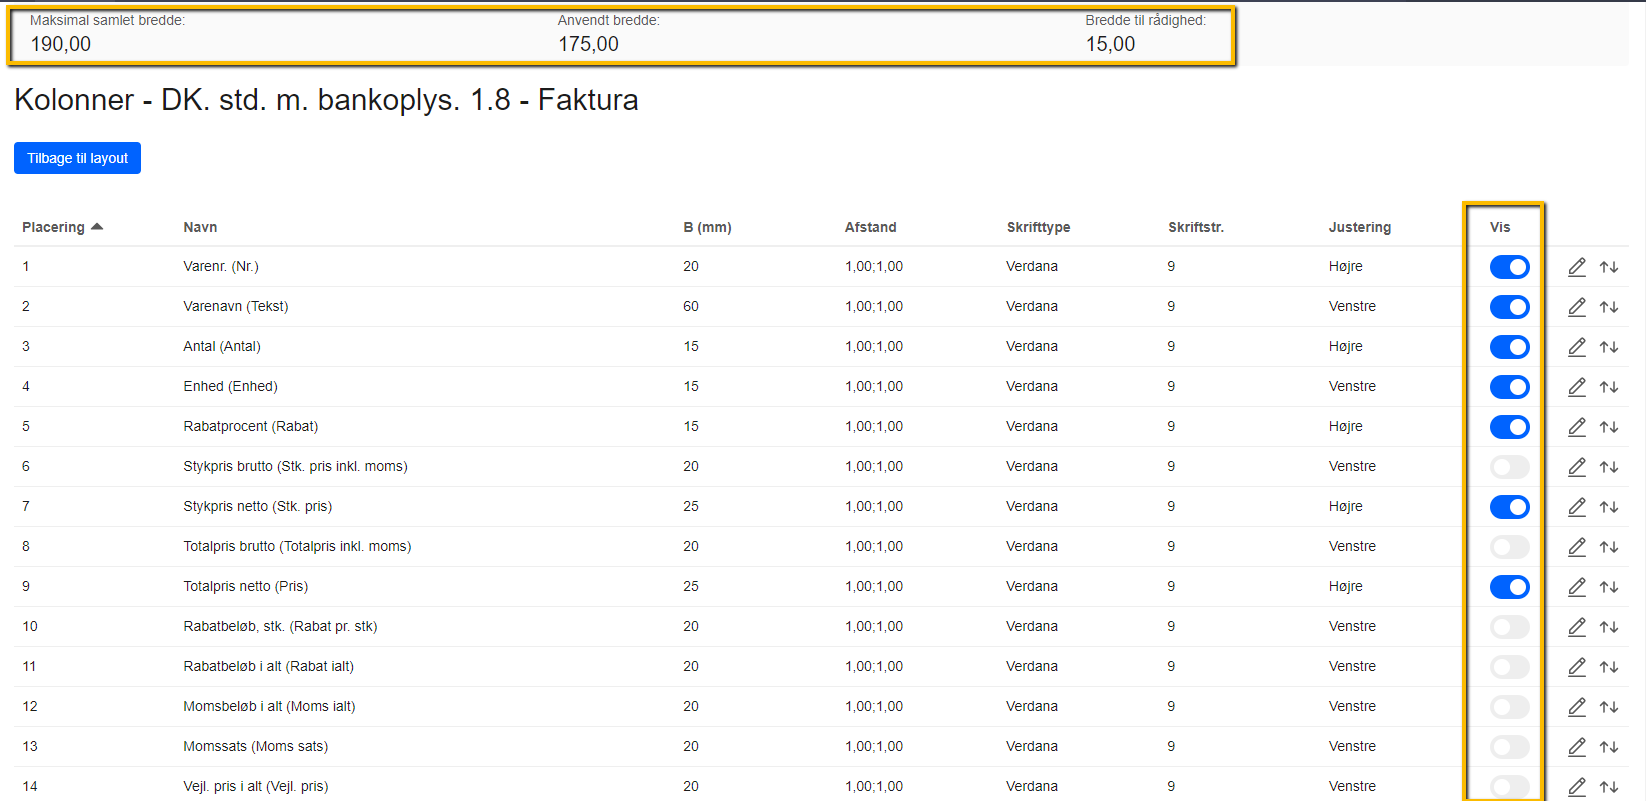Click the Justering column header
1646x801 pixels.
coord(1359,227)
